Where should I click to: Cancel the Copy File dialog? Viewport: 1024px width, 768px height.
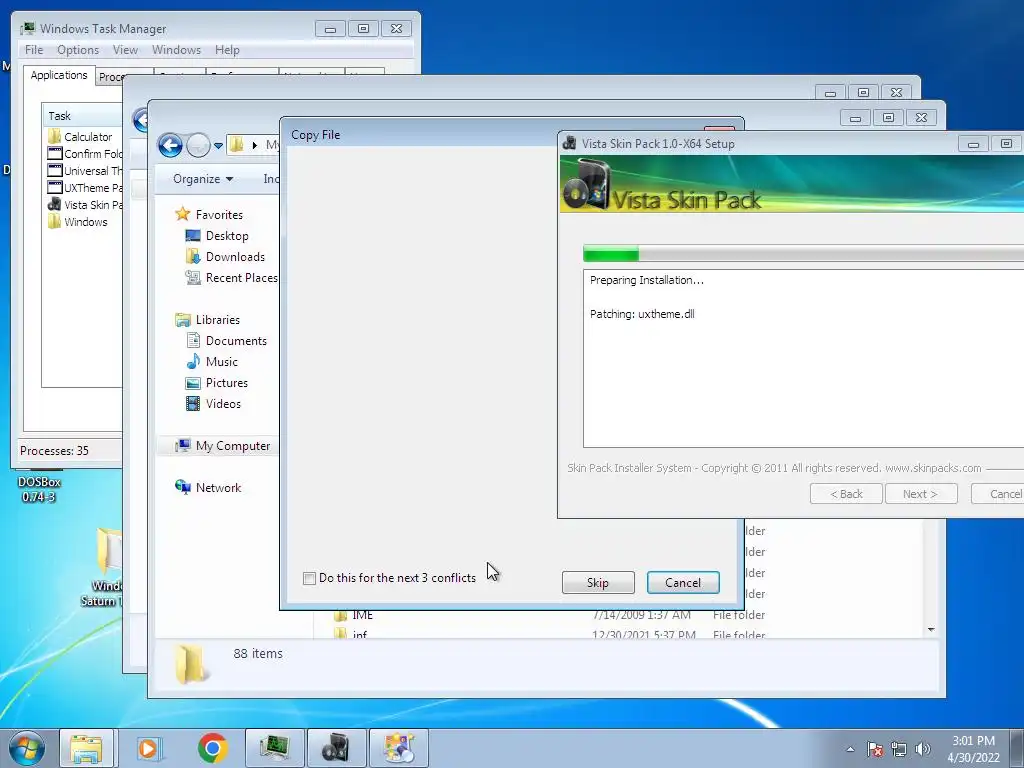[x=683, y=583]
